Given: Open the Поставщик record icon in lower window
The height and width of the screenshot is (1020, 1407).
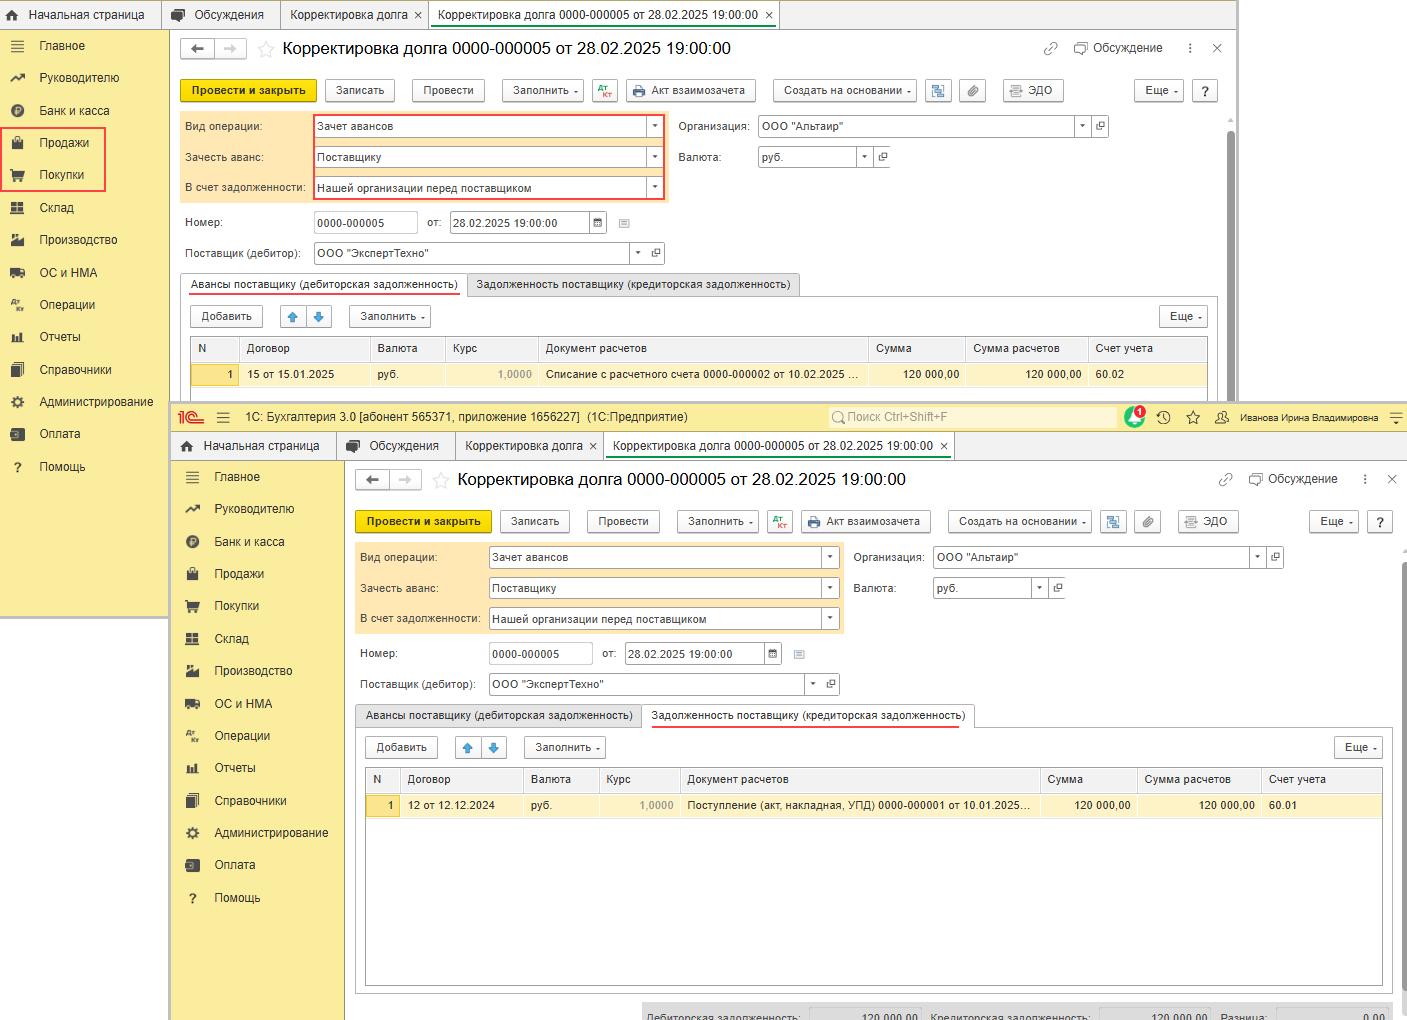Looking at the screenshot, I should 831,684.
